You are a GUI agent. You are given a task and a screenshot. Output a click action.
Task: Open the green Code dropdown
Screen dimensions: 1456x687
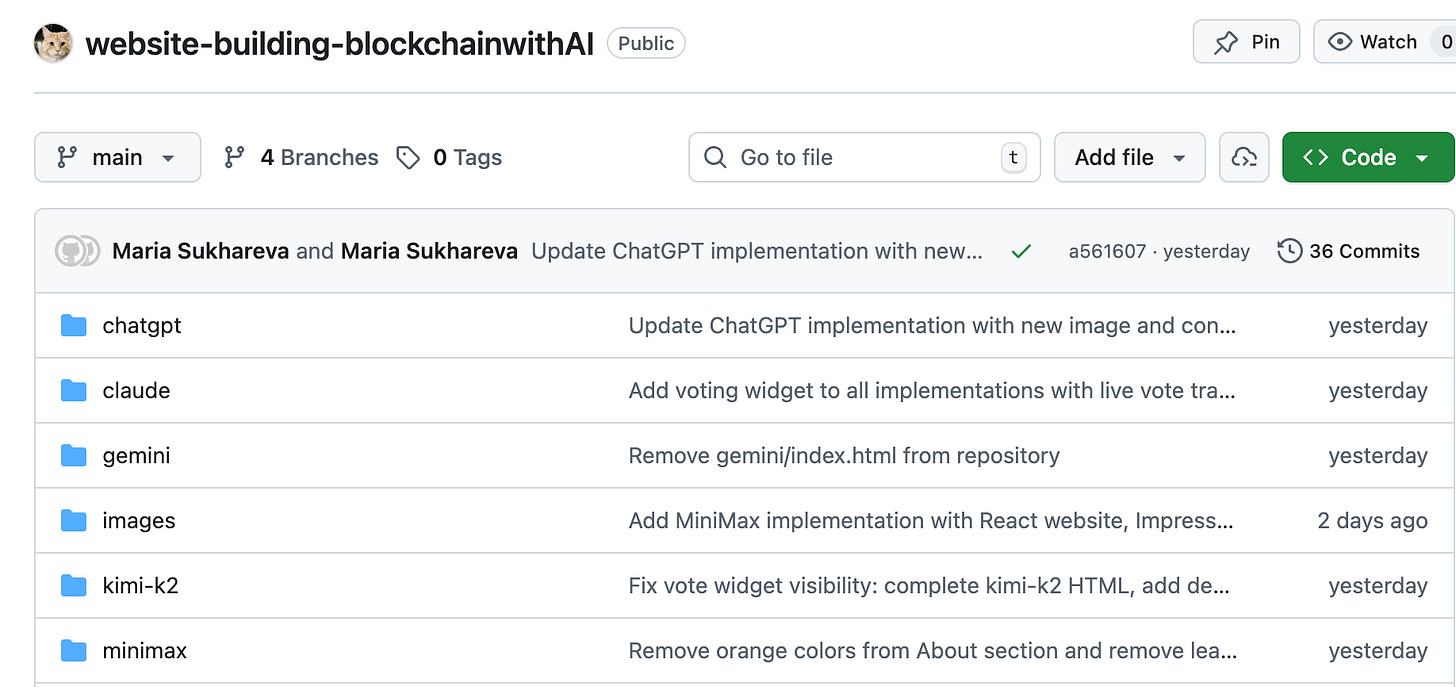pyautogui.click(x=1367, y=158)
